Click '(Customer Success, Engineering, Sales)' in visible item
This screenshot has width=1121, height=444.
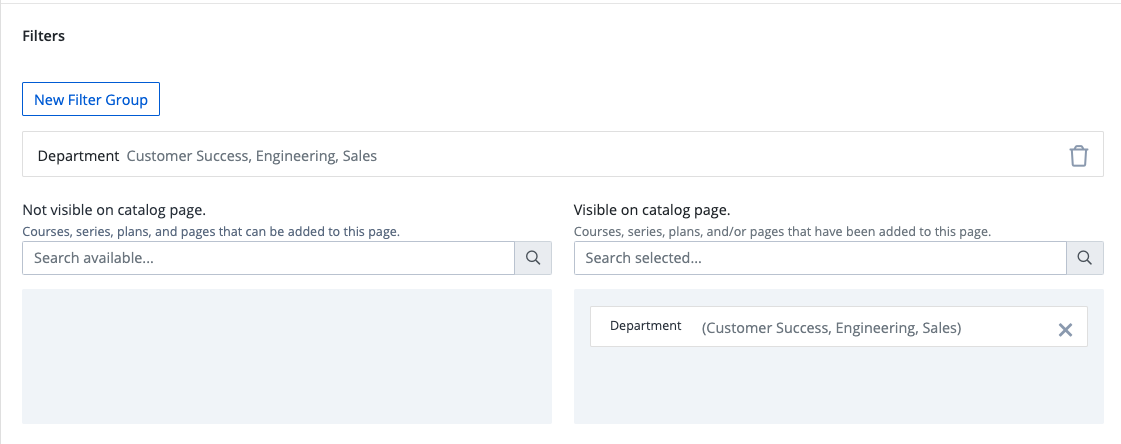click(x=831, y=328)
